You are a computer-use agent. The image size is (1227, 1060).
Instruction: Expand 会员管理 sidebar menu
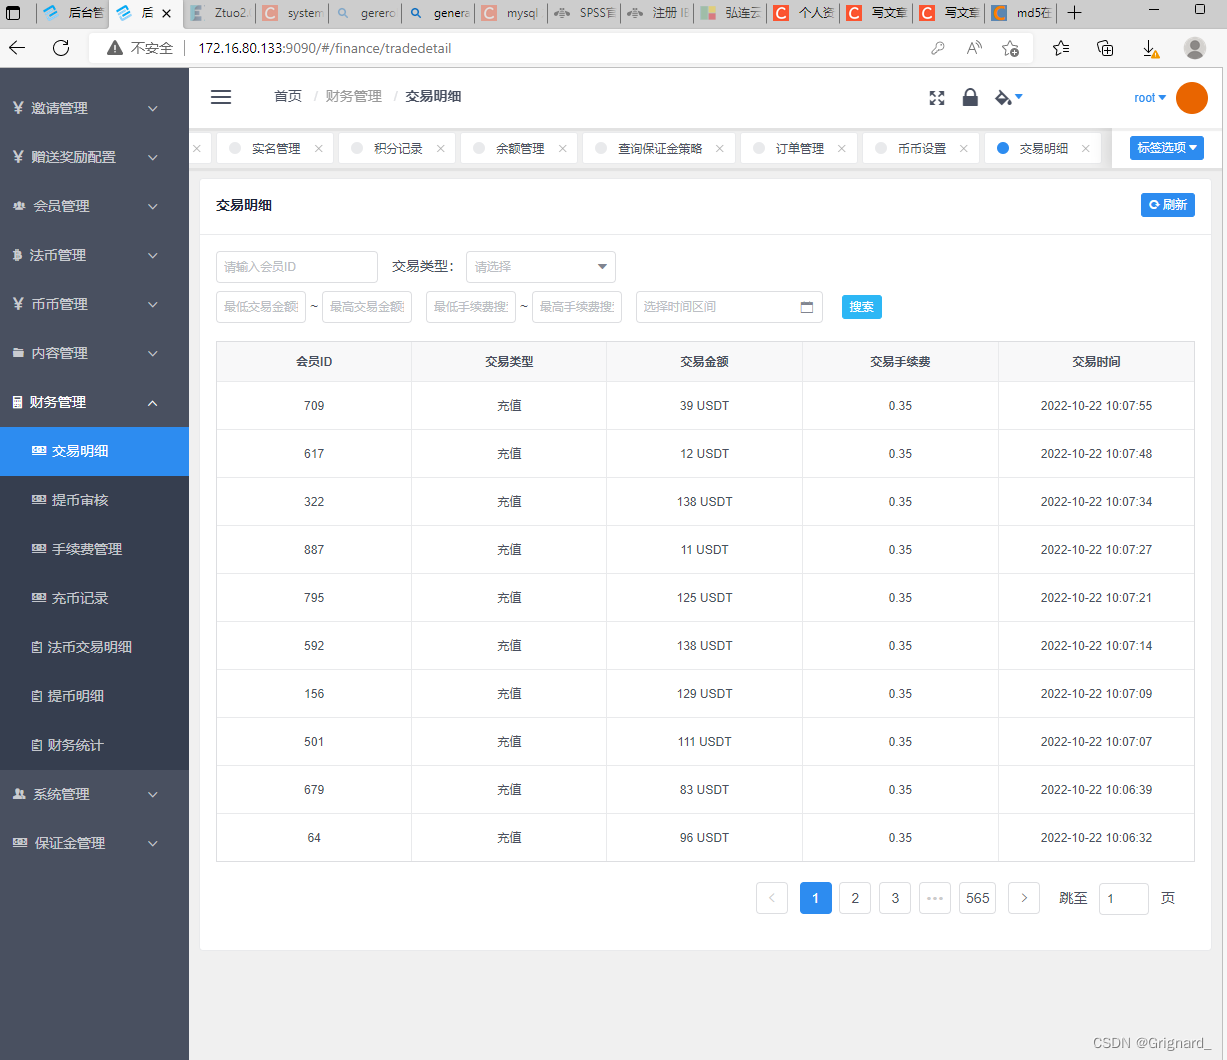pyautogui.click(x=94, y=206)
